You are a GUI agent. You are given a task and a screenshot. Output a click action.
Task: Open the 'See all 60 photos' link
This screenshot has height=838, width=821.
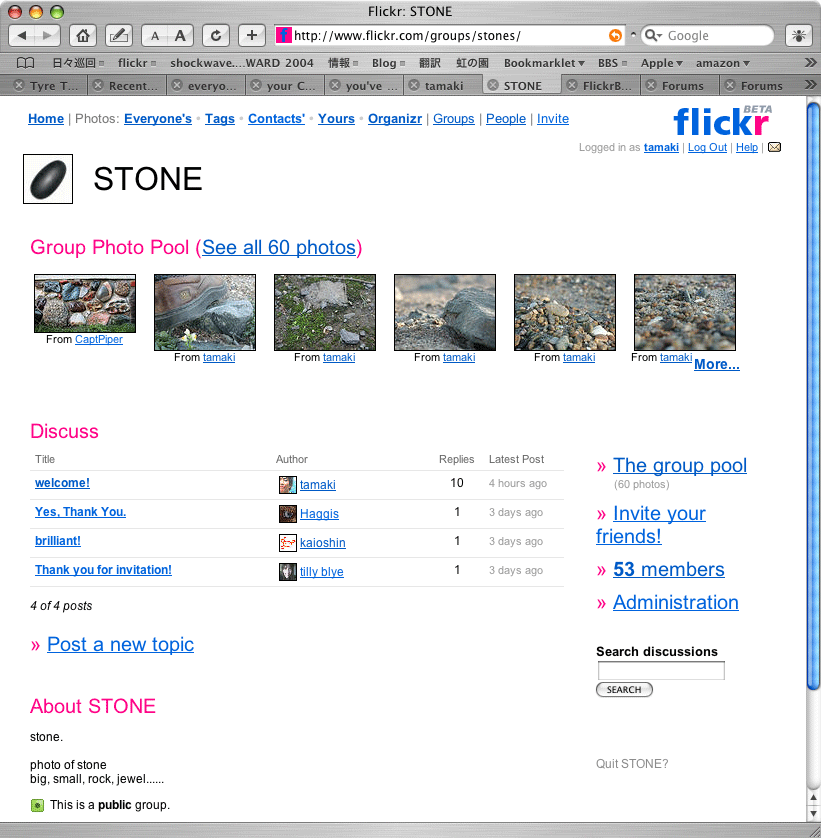279,248
